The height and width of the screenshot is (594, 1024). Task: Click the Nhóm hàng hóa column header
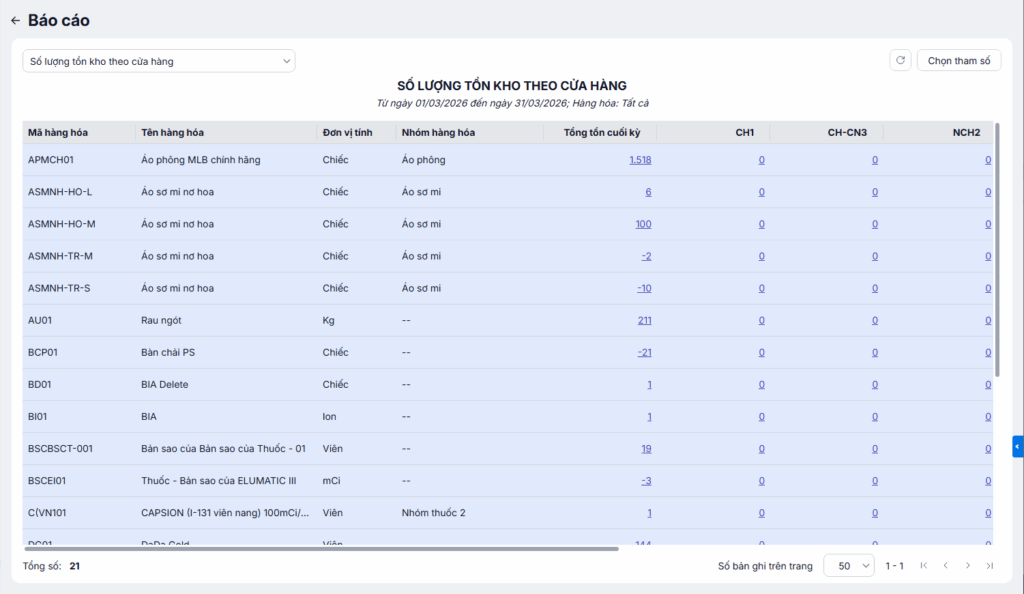coord(438,133)
